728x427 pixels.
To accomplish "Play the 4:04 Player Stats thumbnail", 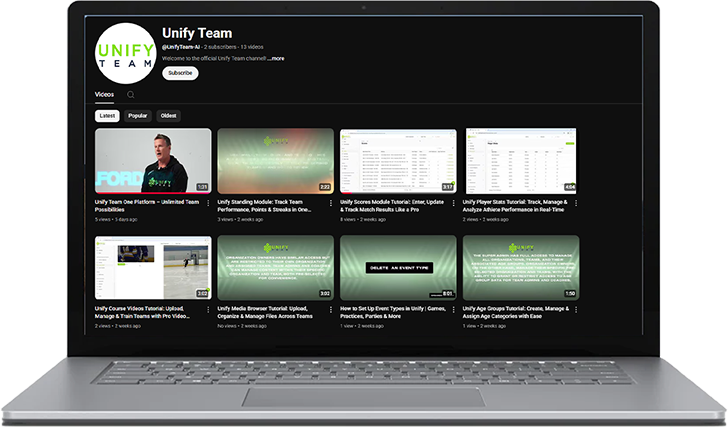I will [x=521, y=161].
